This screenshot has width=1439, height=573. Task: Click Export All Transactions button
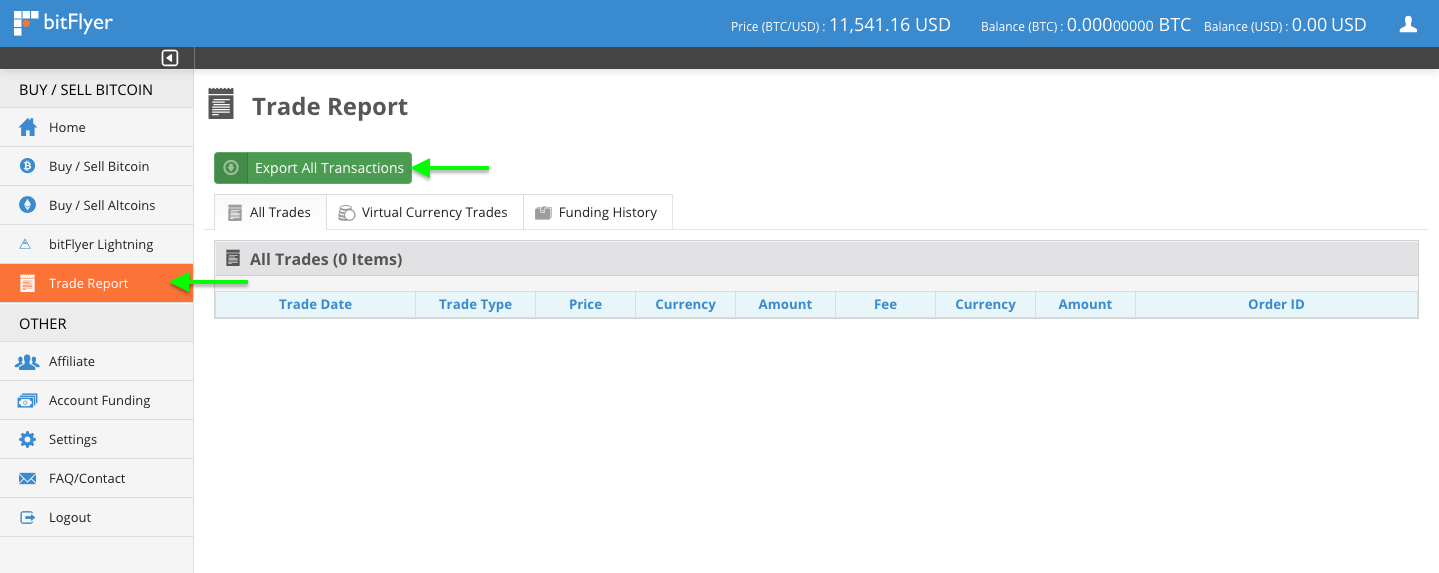coord(313,168)
